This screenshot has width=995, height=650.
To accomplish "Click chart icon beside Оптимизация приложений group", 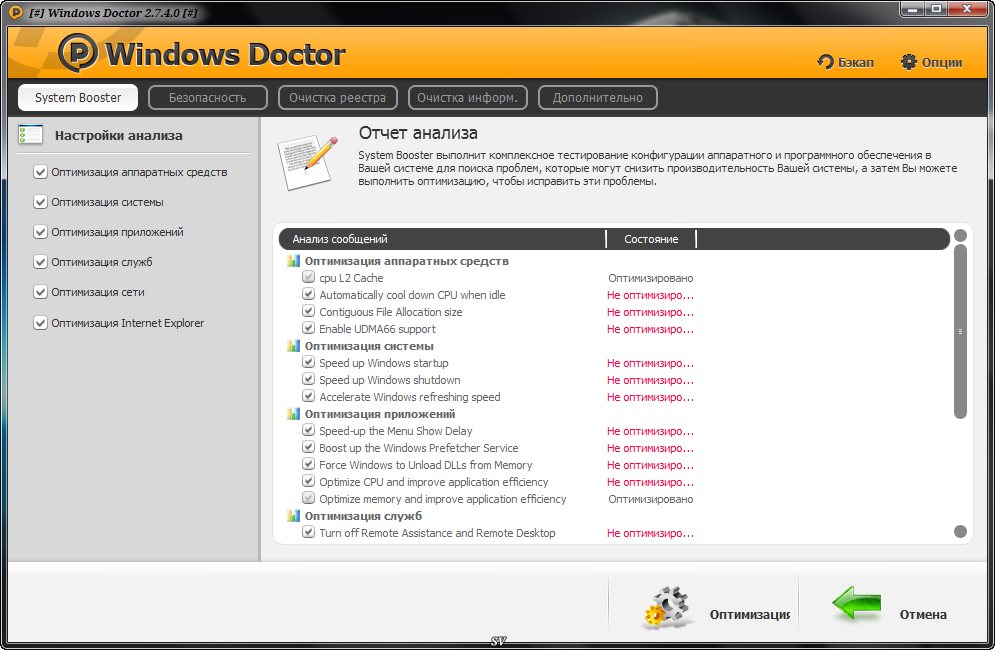I will [x=293, y=414].
